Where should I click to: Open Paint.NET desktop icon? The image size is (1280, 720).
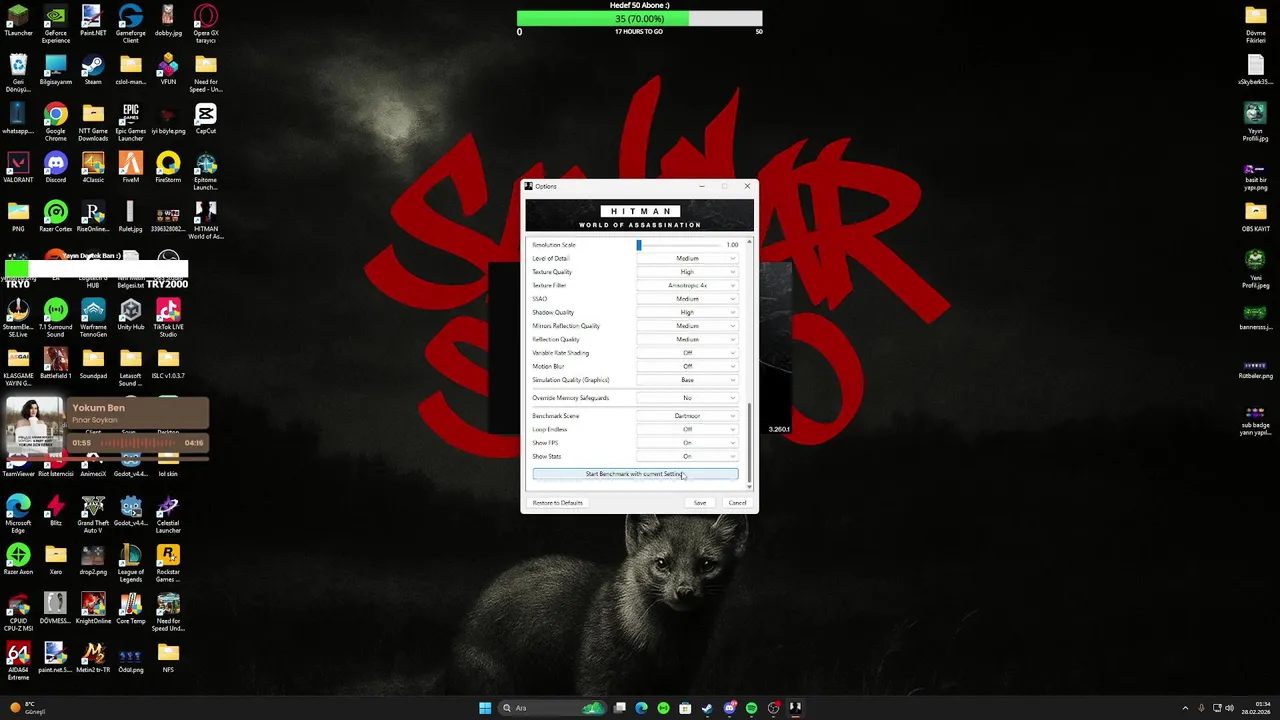(93, 22)
